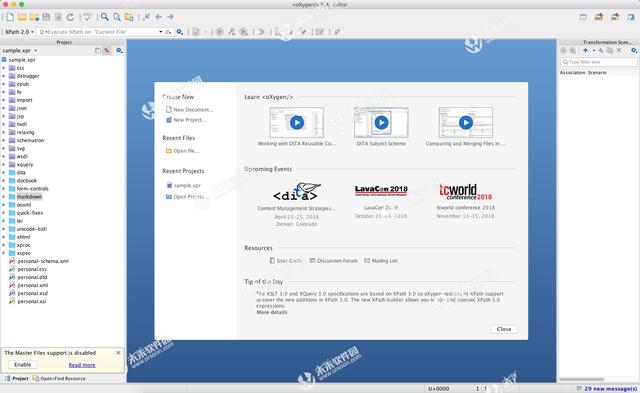The height and width of the screenshot is (393, 640).
Task: Click the Type filter text field
Action: [598, 62]
